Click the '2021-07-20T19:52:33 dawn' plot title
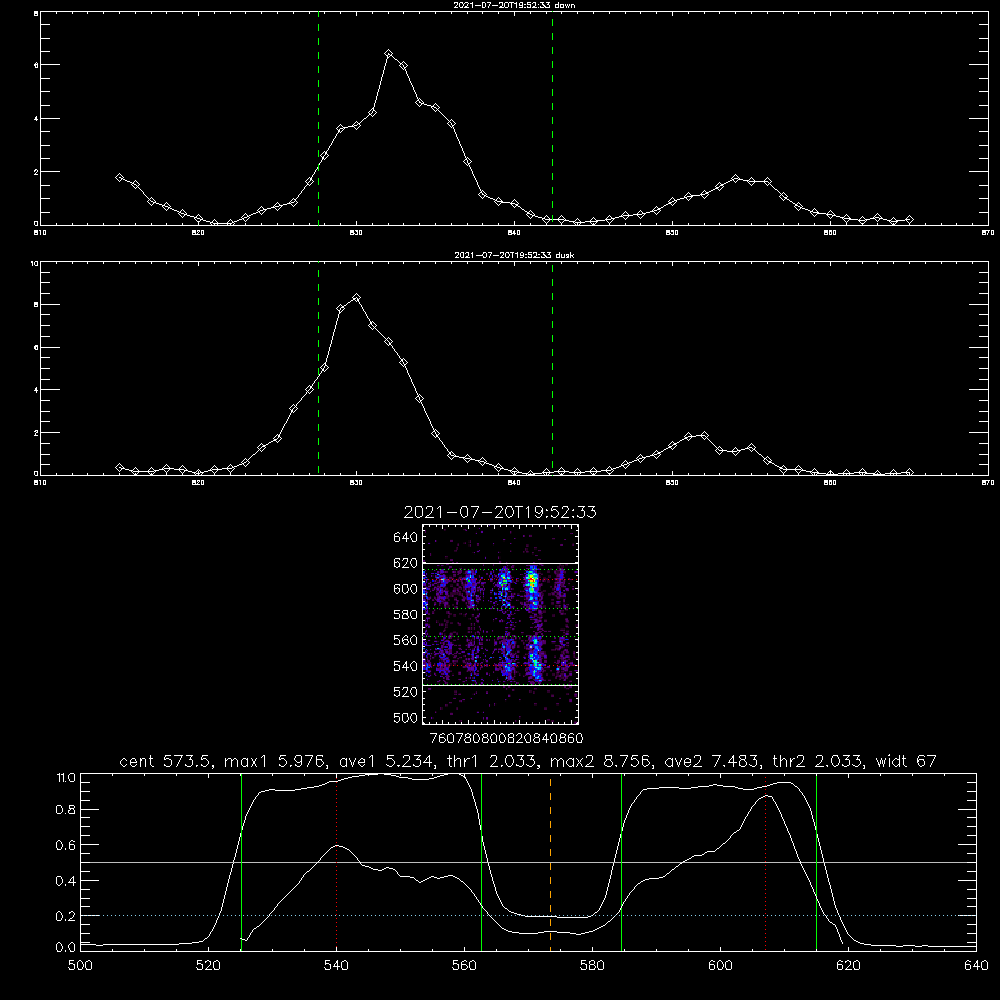The image size is (1000, 1000). click(x=514, y=5)
